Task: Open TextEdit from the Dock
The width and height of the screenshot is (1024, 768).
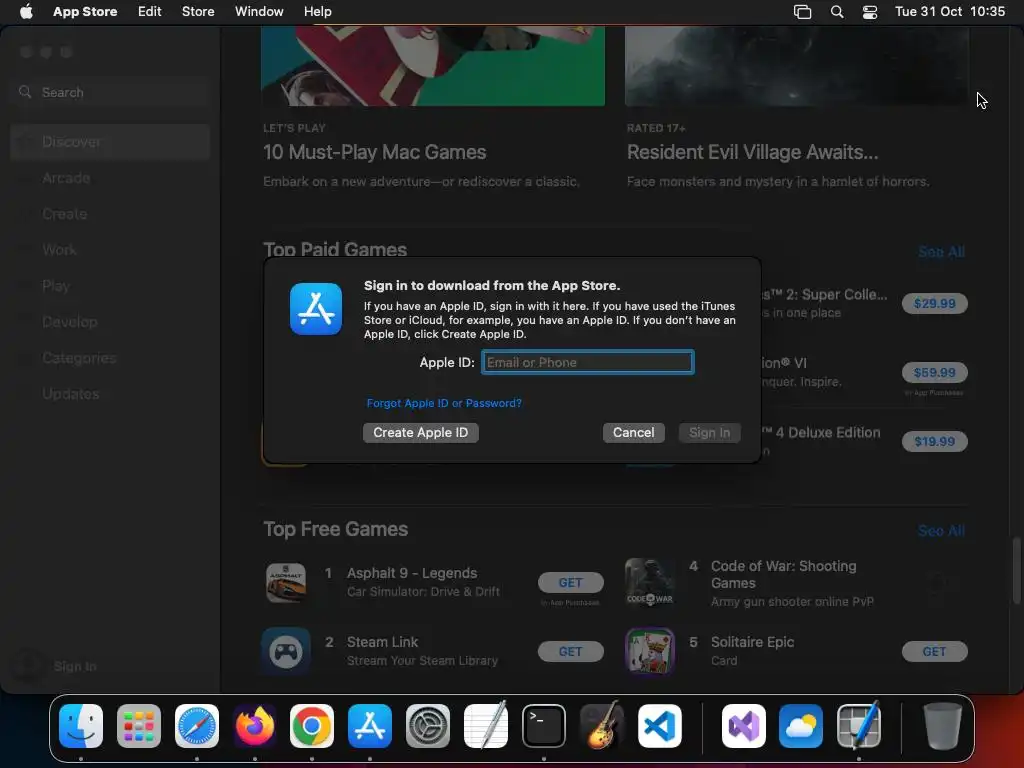Action: pyautogui.click(x=486, y=726)
